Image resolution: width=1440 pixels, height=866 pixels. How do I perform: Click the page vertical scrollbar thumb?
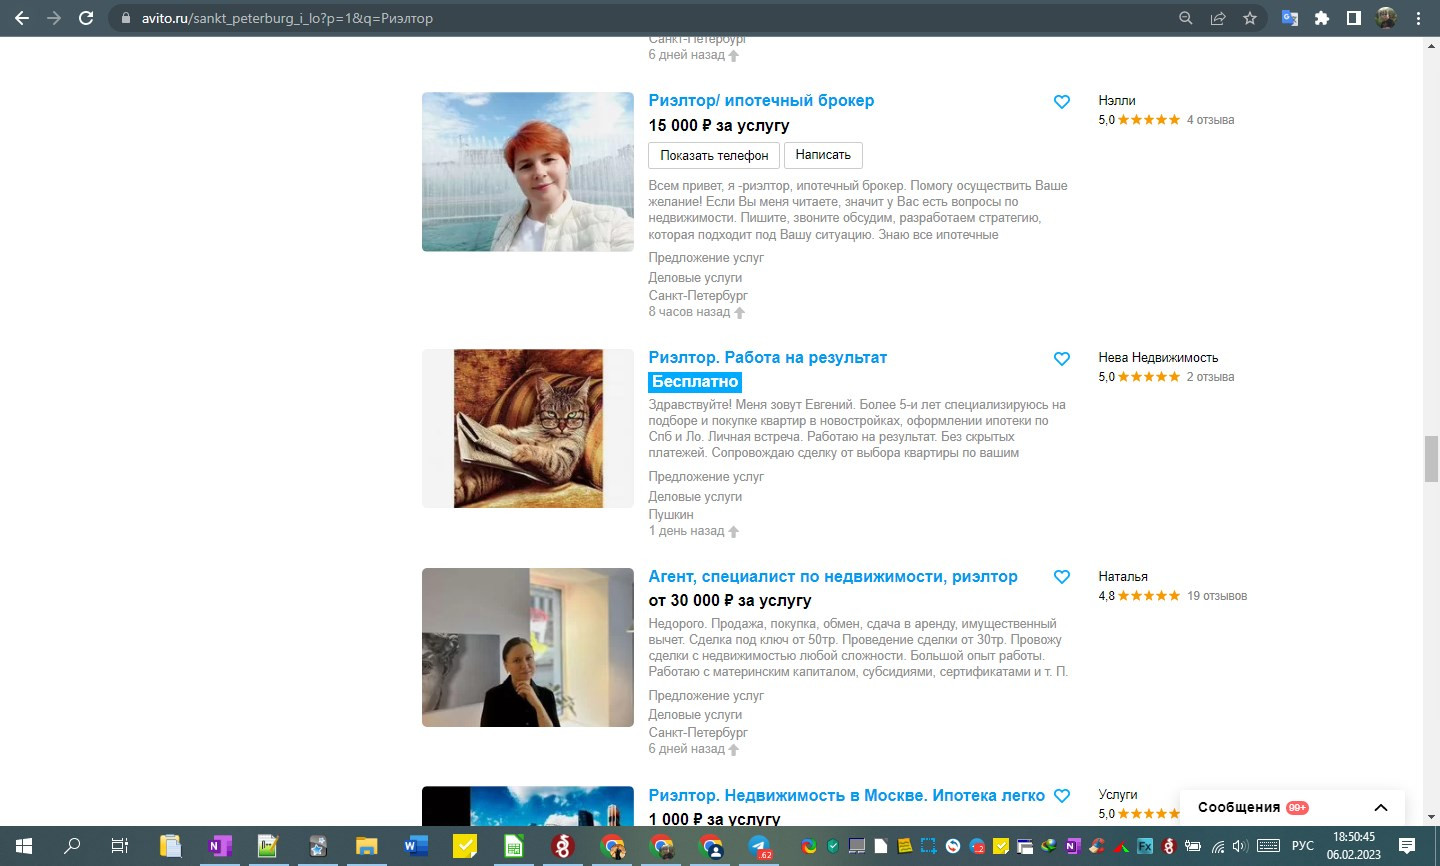[1431, 459]
